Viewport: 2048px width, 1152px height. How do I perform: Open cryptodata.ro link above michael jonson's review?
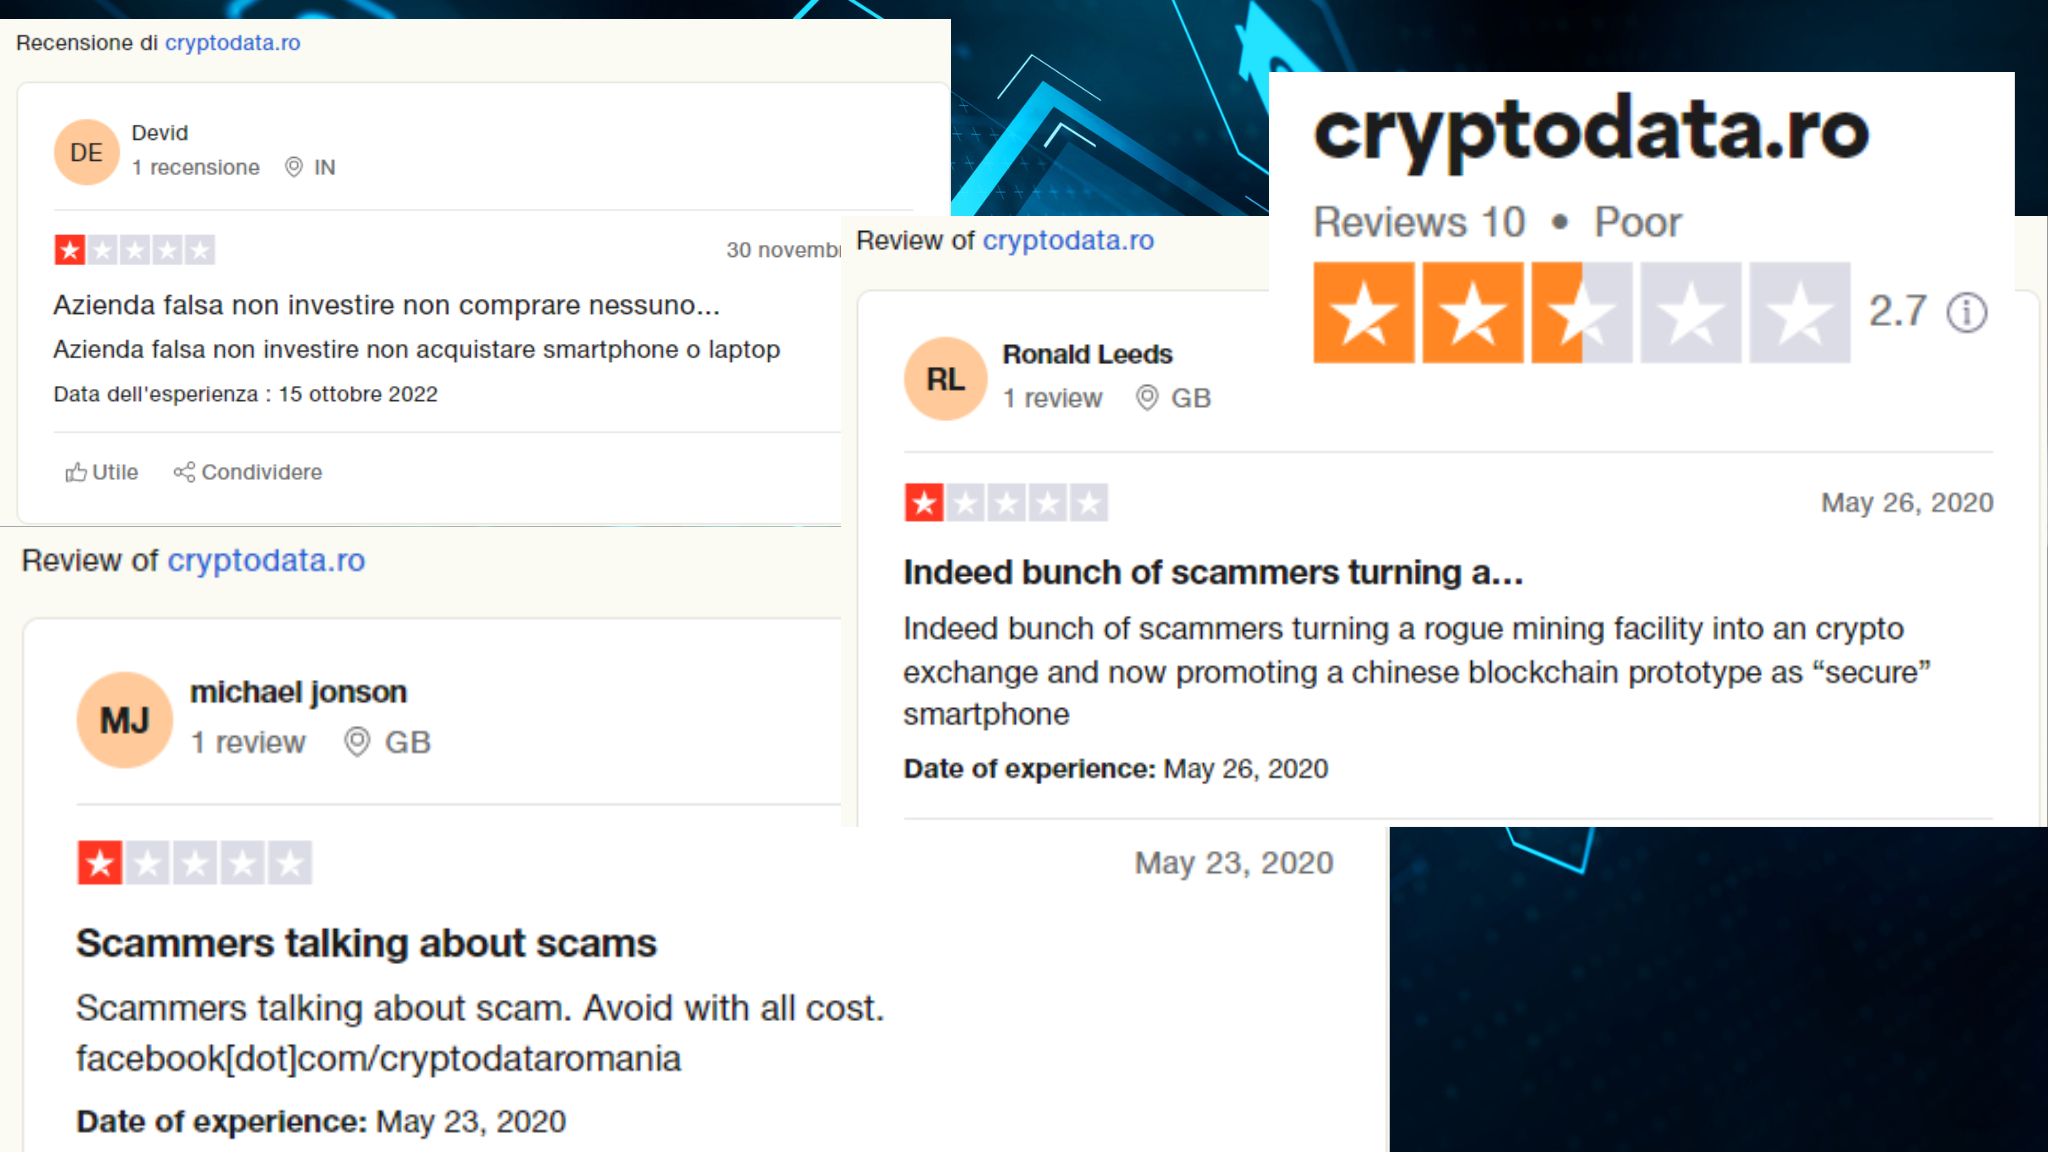click(266, 561)
